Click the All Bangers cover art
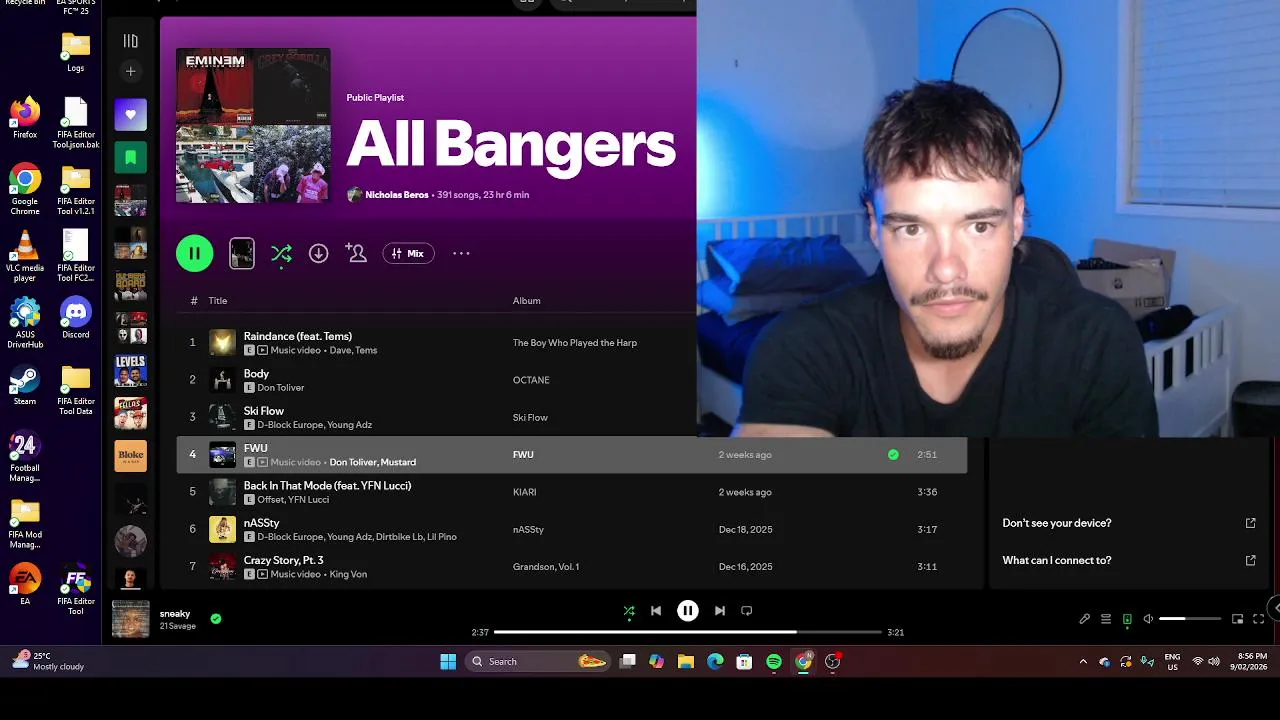The height and width of the screenshot is (720, 1280). point(253,125)
